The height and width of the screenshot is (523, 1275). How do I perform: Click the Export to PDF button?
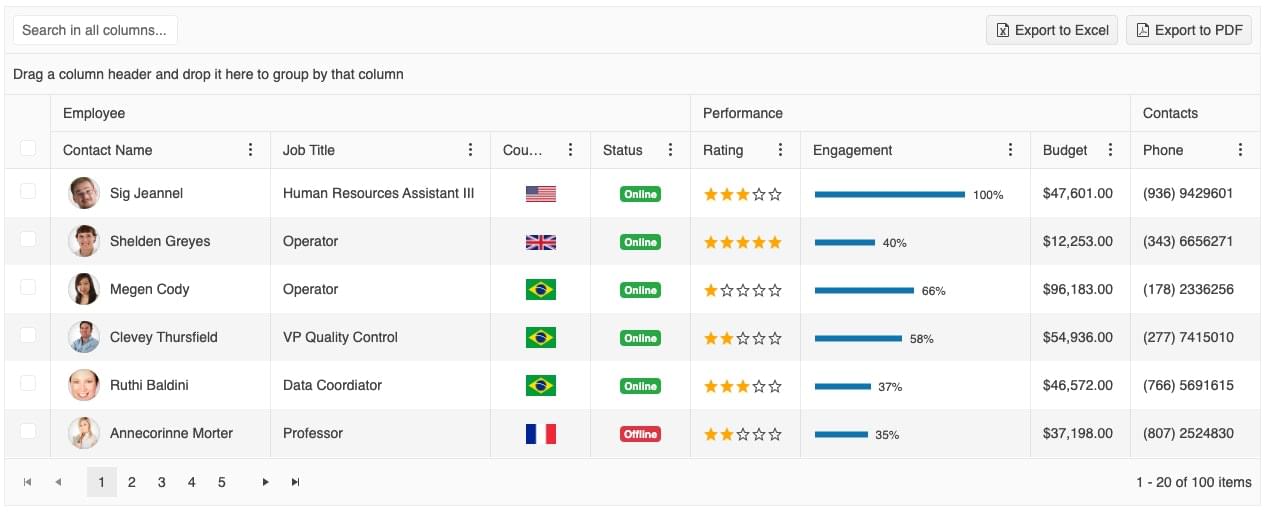(x=1188, y=30)
